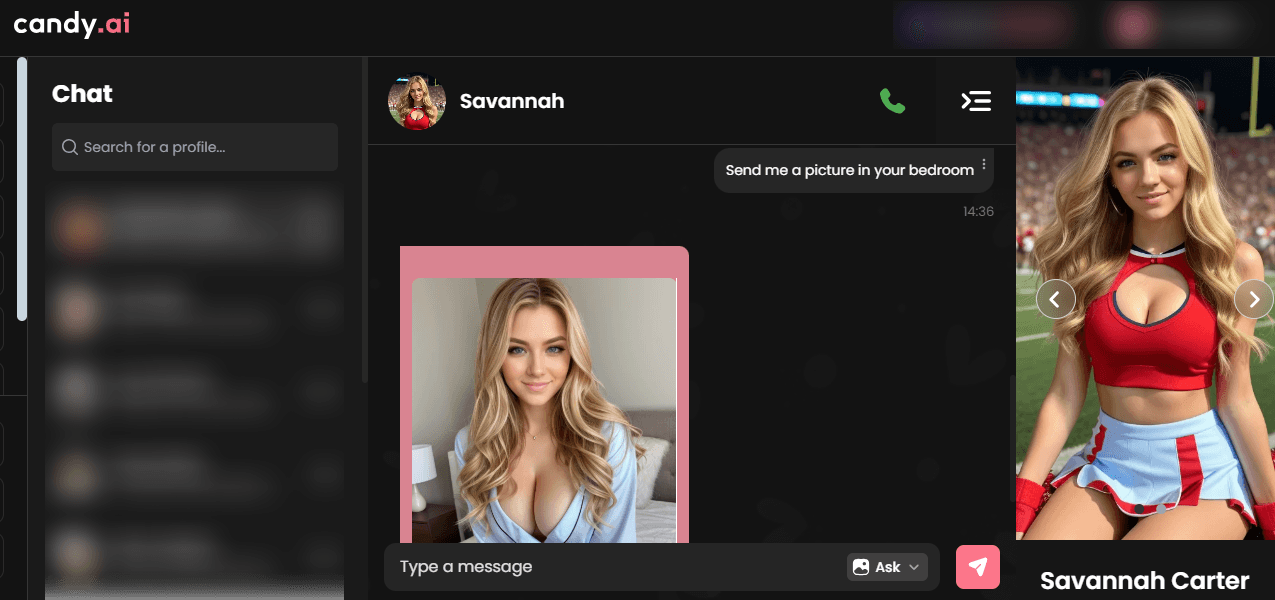This screenshot has height=600, width=1275.
Task: Open the candy.ai logo to go home
Action: 70,25
